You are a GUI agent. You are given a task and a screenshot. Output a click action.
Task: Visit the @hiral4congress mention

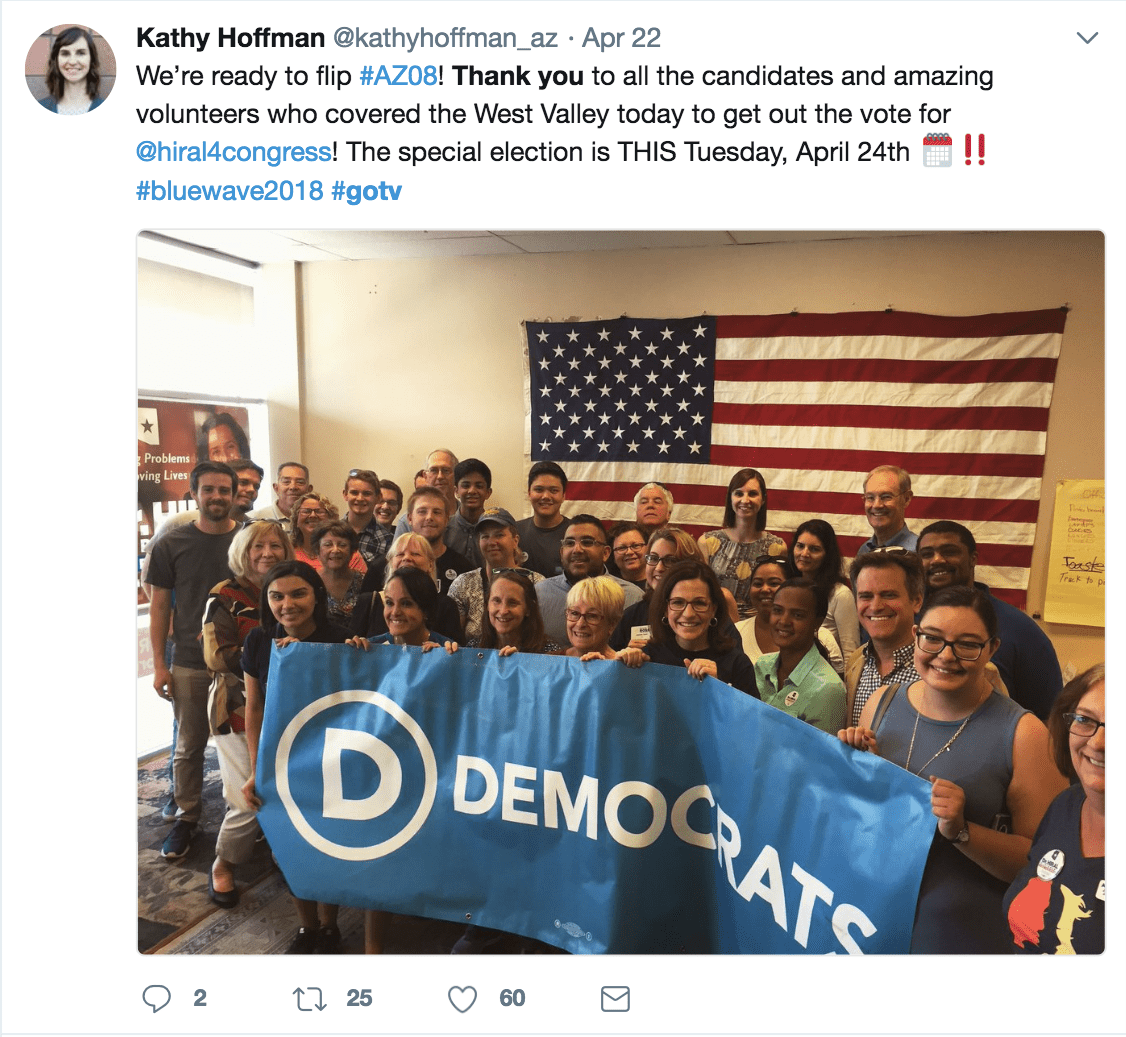[x=234, y=152]
